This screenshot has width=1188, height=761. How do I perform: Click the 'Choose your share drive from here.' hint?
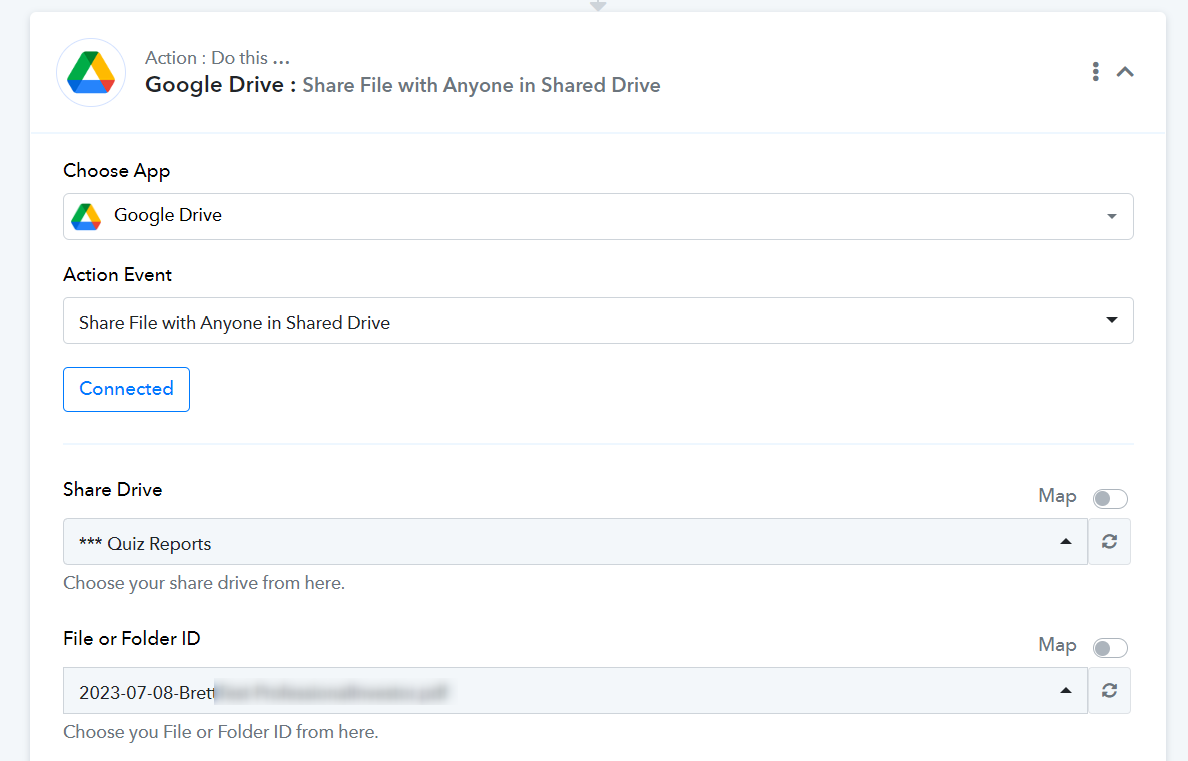pyautogui.click(x=204, y=583)
